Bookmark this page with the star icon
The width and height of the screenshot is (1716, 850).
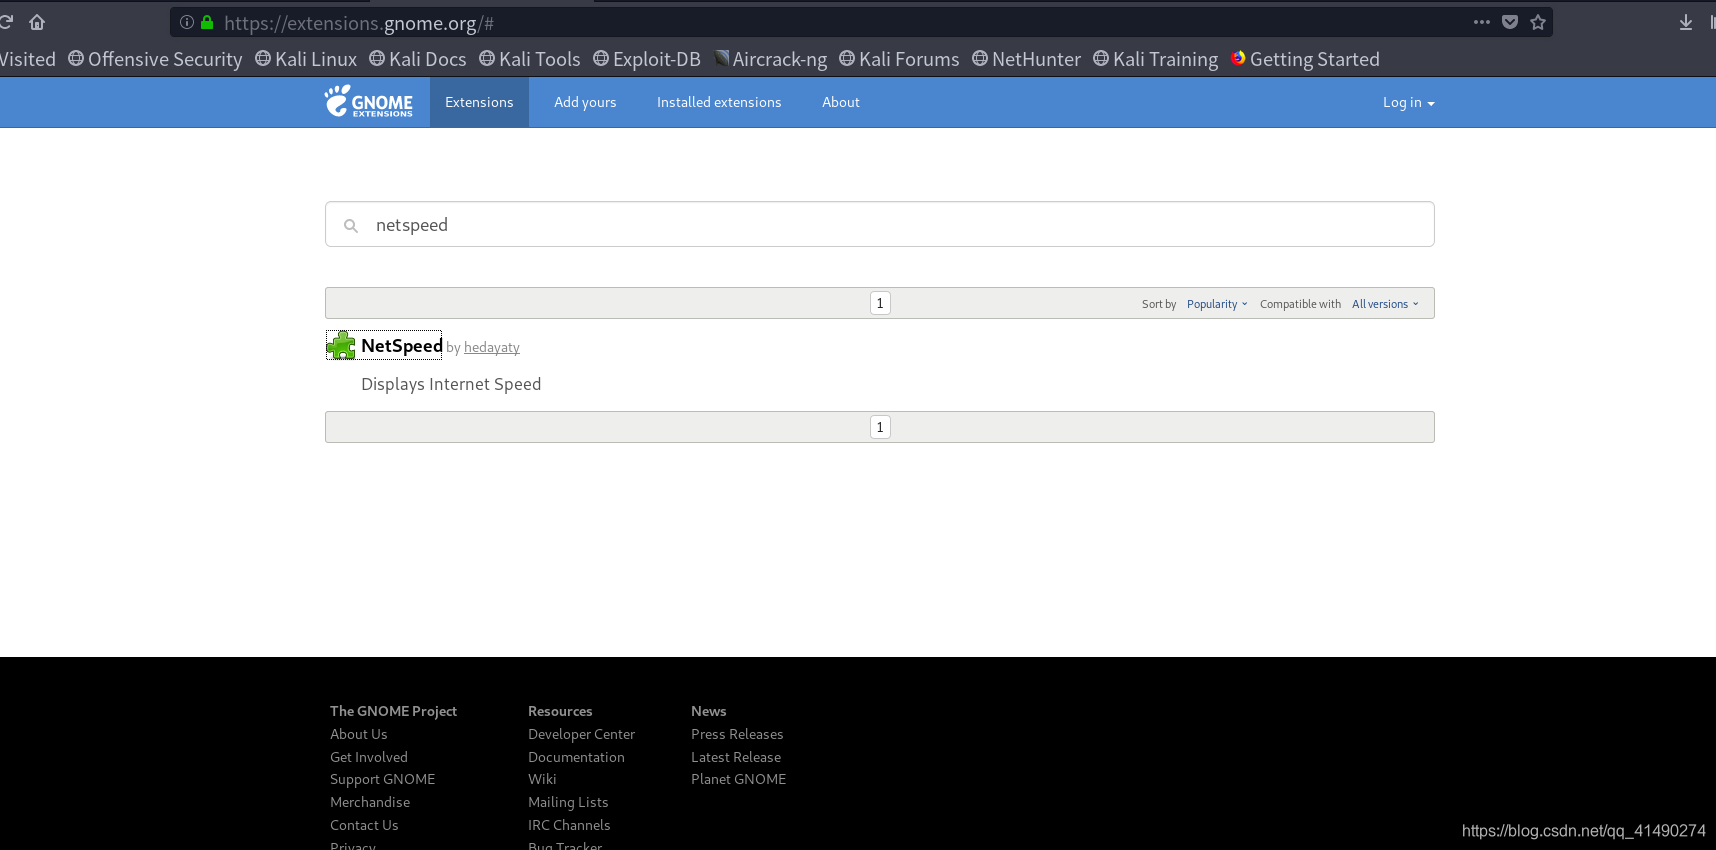[1538, 22]
